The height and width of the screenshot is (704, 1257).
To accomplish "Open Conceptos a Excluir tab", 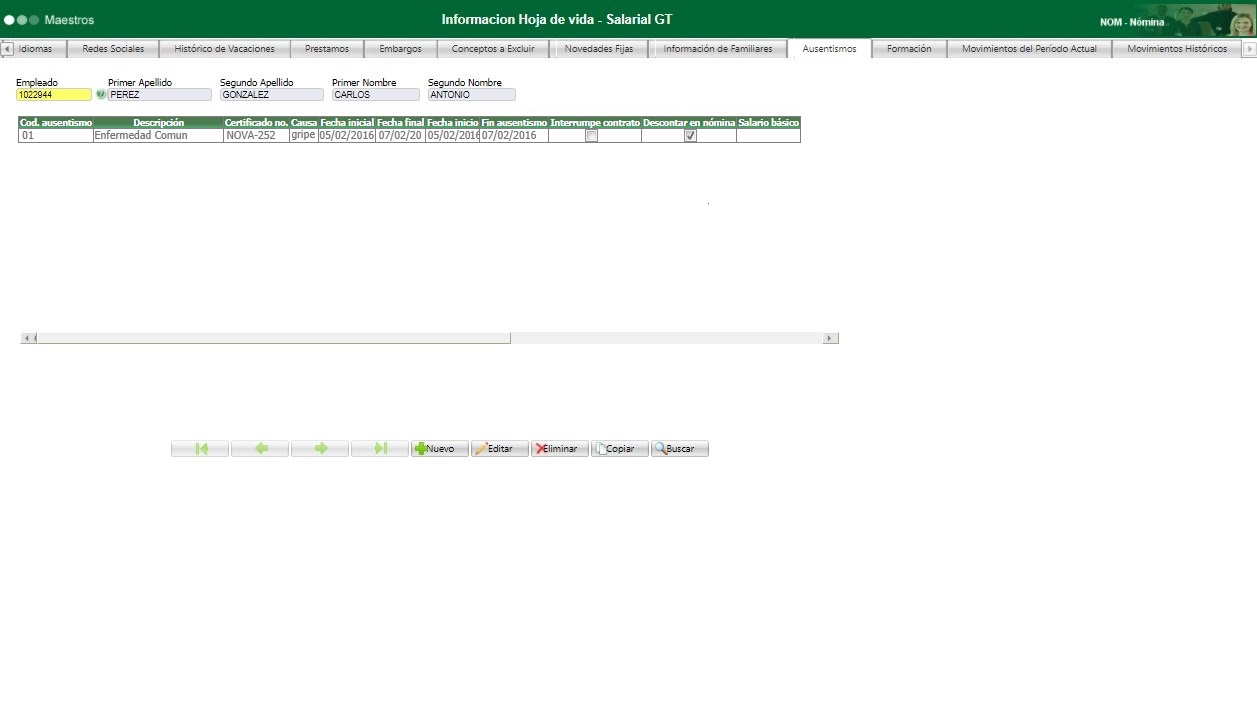I will pyautogui.click(x=493, y=49).
